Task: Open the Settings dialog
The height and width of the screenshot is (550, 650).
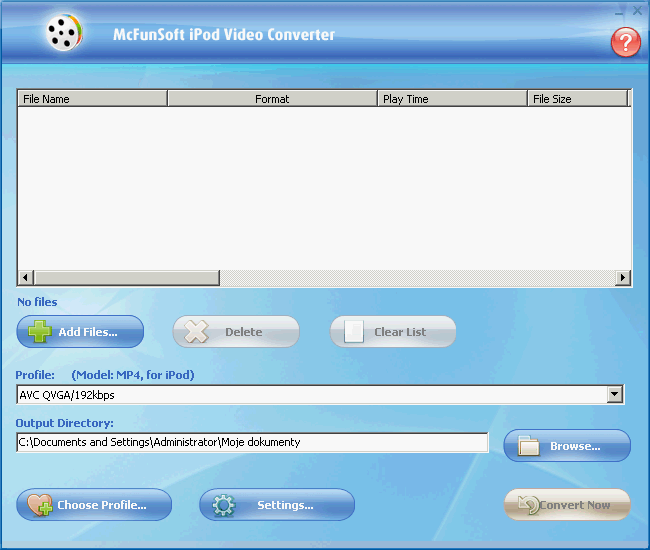Action: [277, 504]
